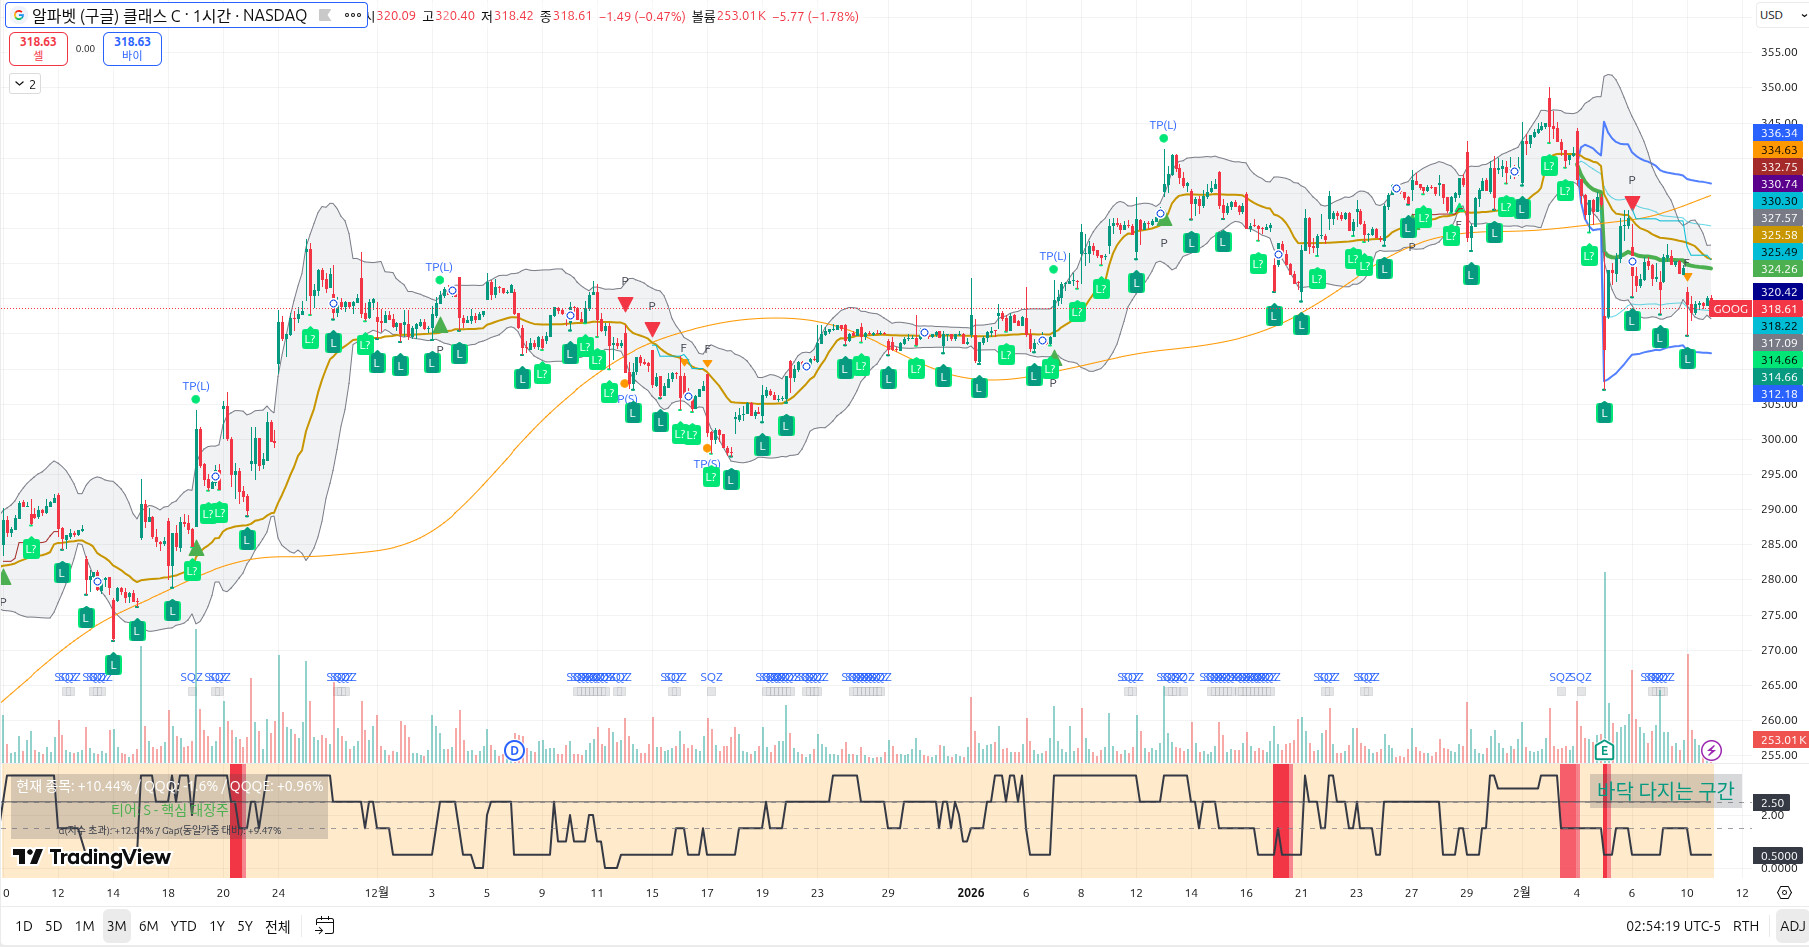Open the 02:54:19 UTC-5 timezone menu
1809x947 pixels.
tap(1673, 926)
